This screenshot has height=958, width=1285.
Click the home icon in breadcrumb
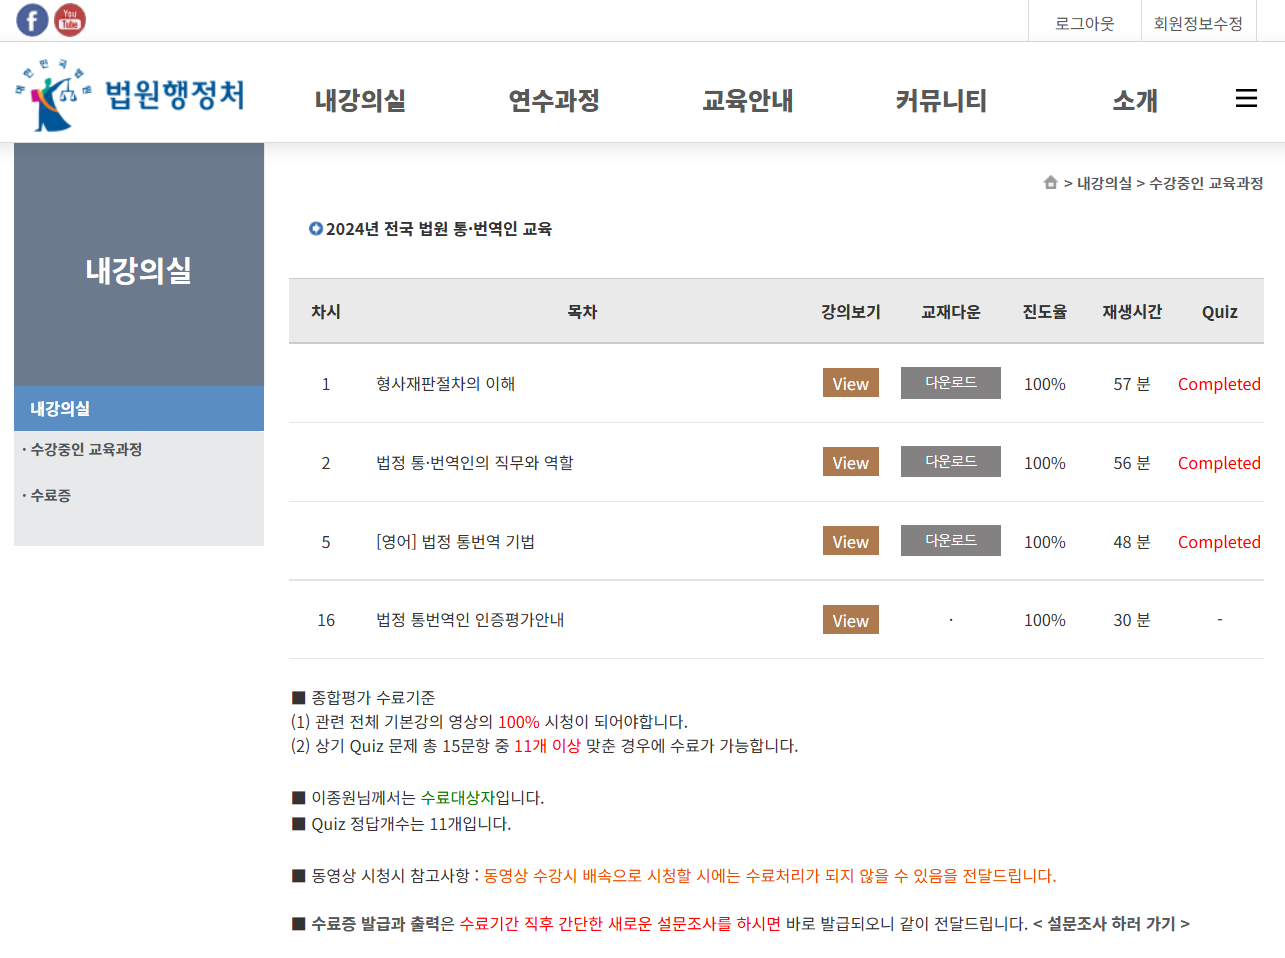pyautogui.click(x=1050, y=183)
